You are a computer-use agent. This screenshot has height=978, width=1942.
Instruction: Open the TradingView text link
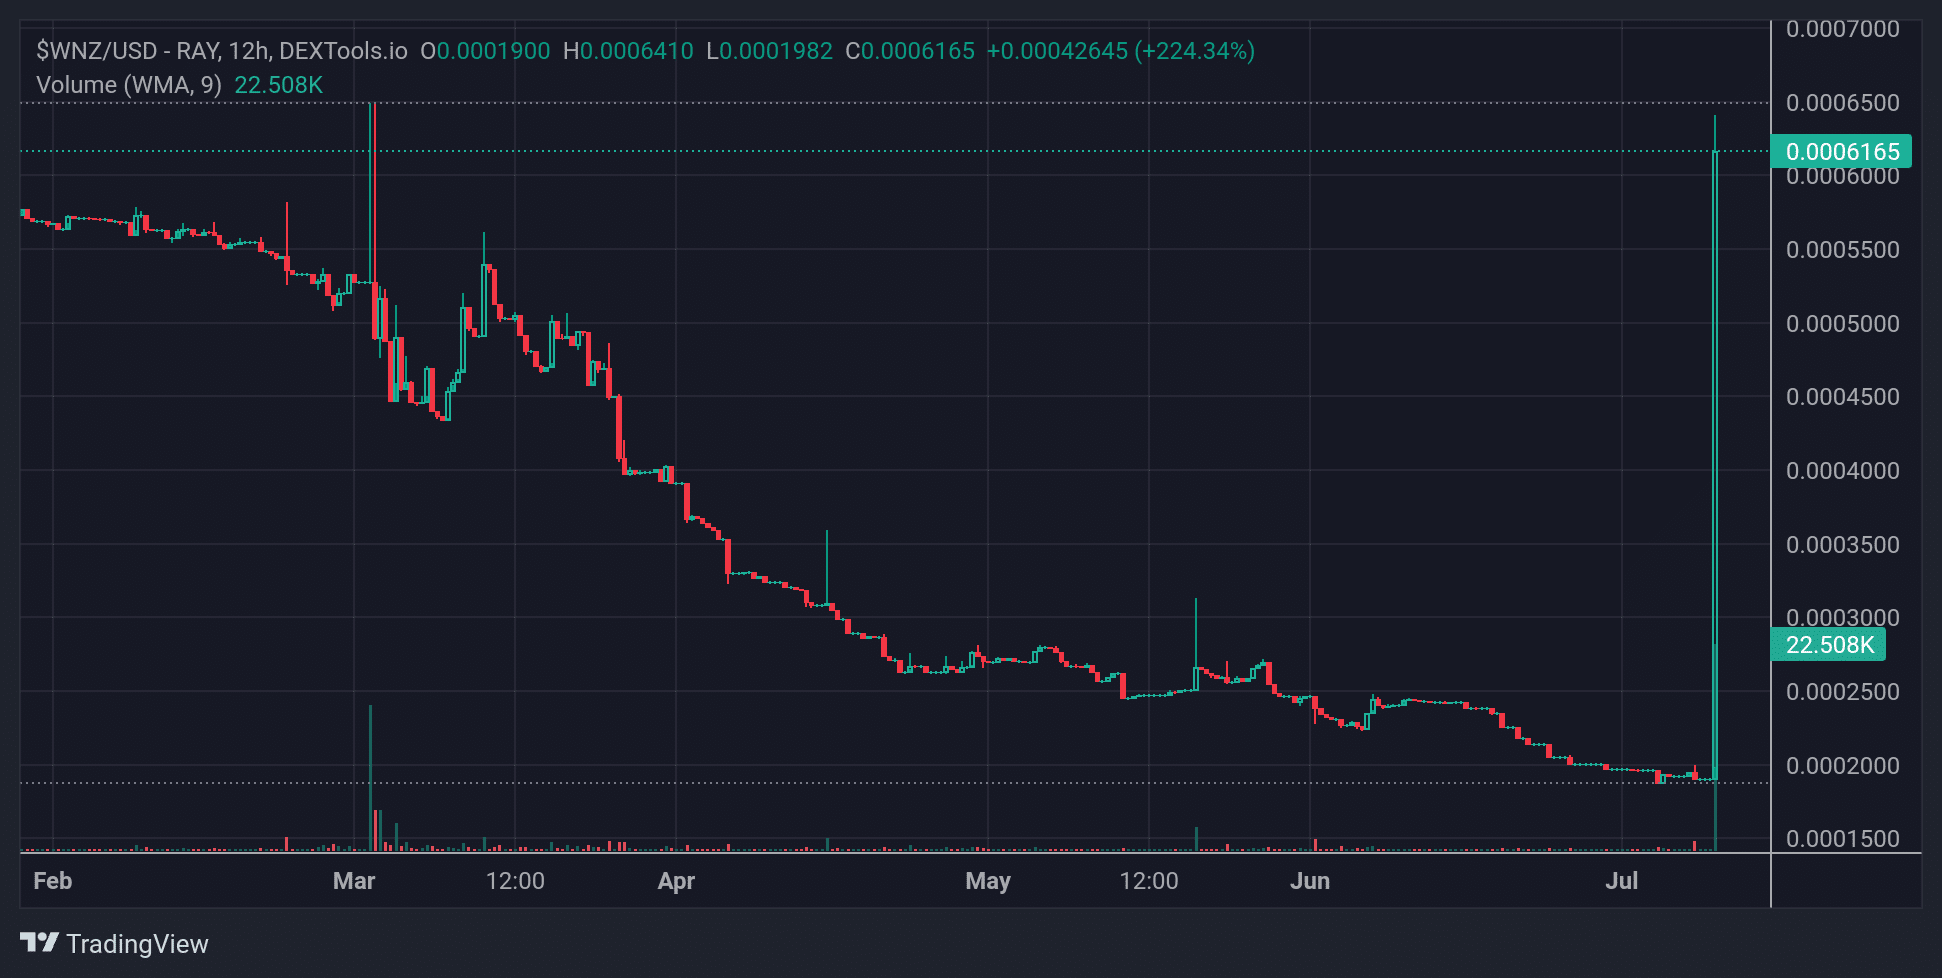tap(137, 944)
